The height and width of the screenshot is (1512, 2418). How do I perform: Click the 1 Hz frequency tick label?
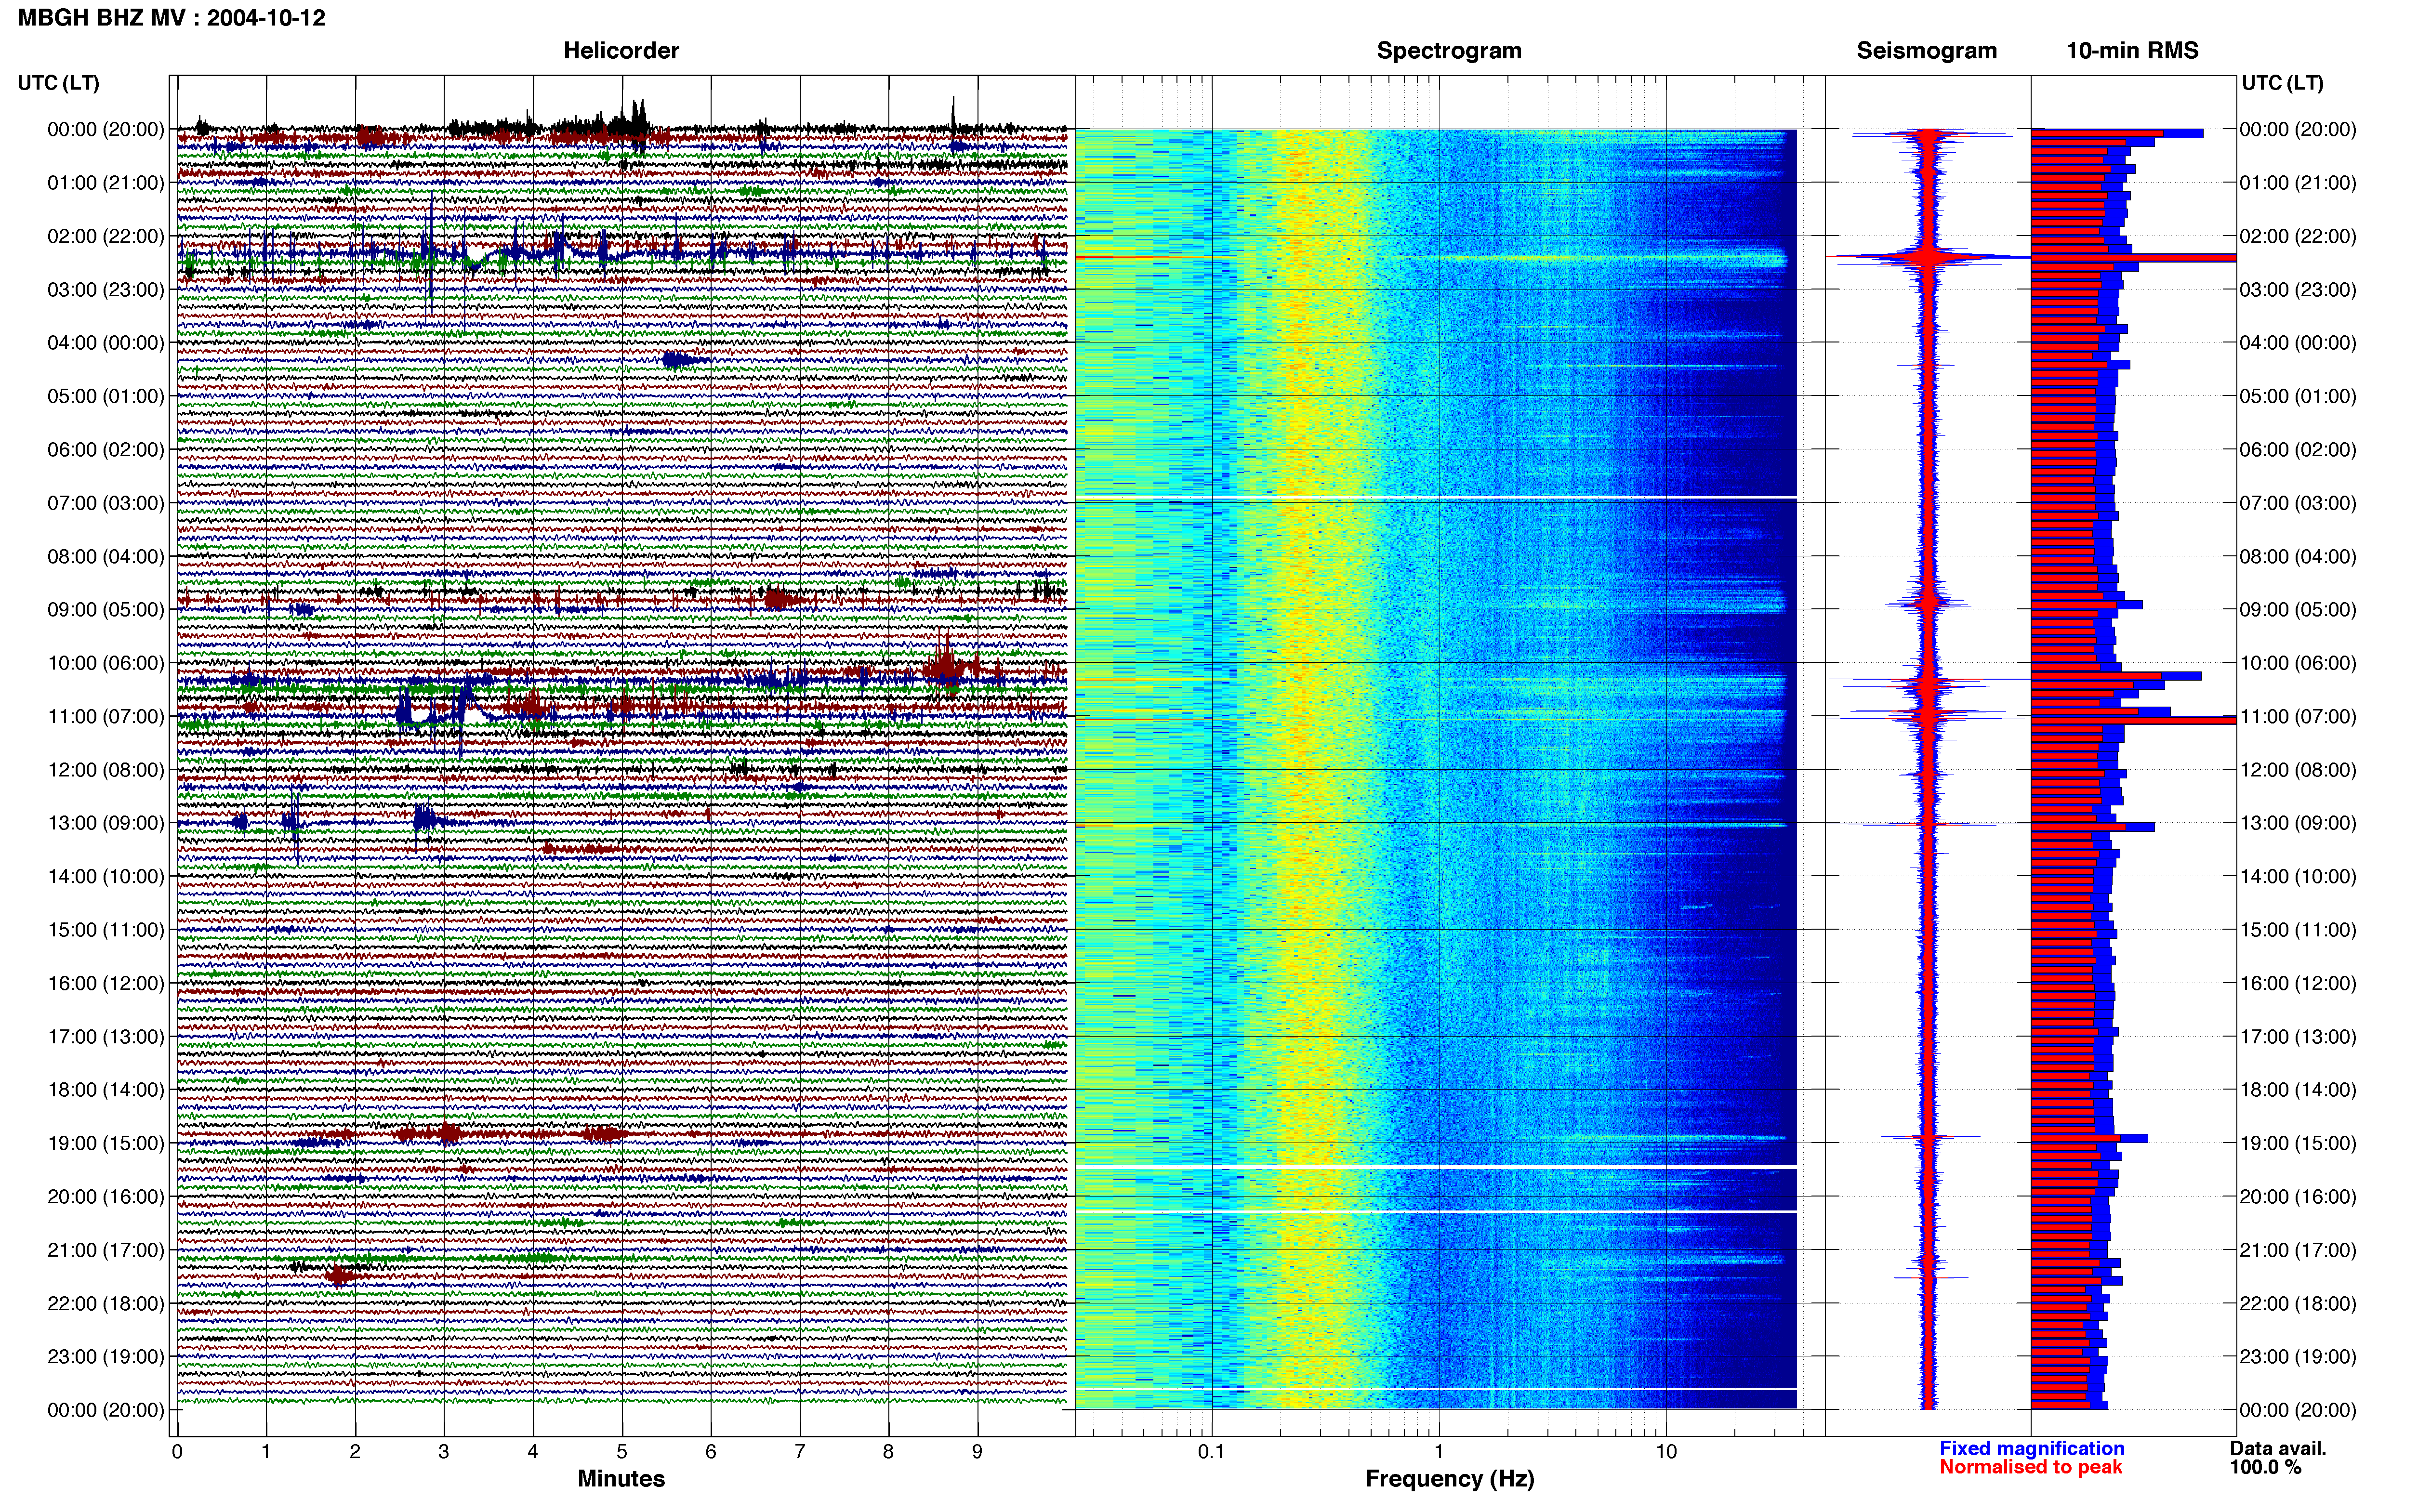1439,1451
